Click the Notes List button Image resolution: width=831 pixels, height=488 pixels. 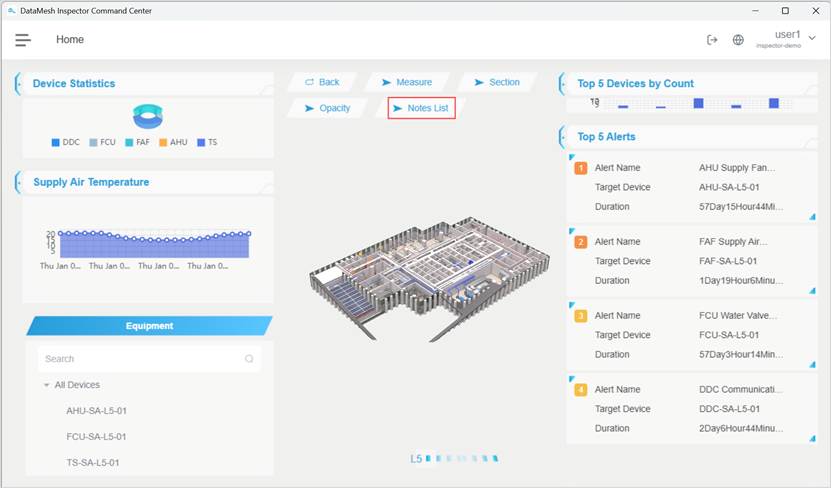[421, 108]
